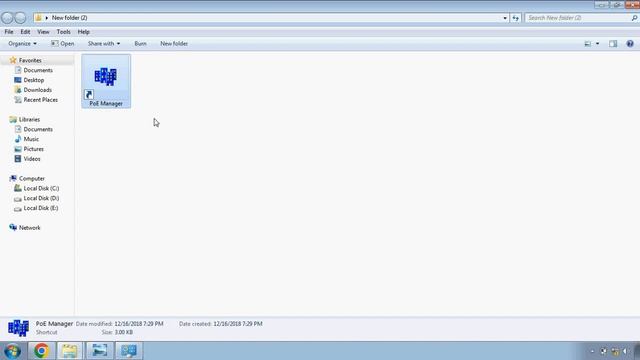Open the Pictures library
The width and height of the screenshot is (640, 360).
pos(33,149)
